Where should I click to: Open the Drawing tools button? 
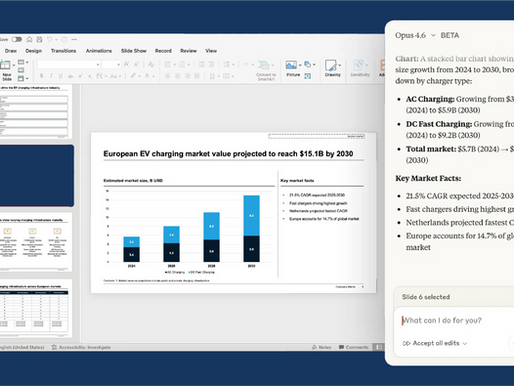pos(332,69)
